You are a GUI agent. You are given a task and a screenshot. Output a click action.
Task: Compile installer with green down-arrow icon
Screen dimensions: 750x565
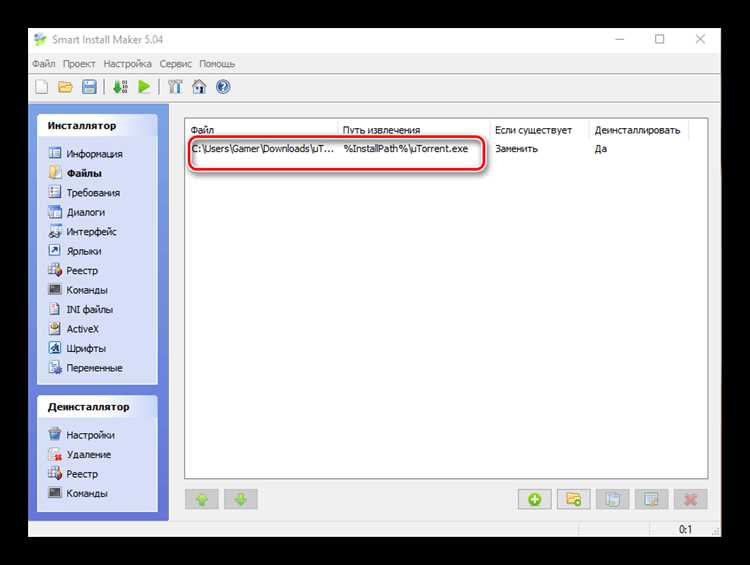(x=120, y=87)
